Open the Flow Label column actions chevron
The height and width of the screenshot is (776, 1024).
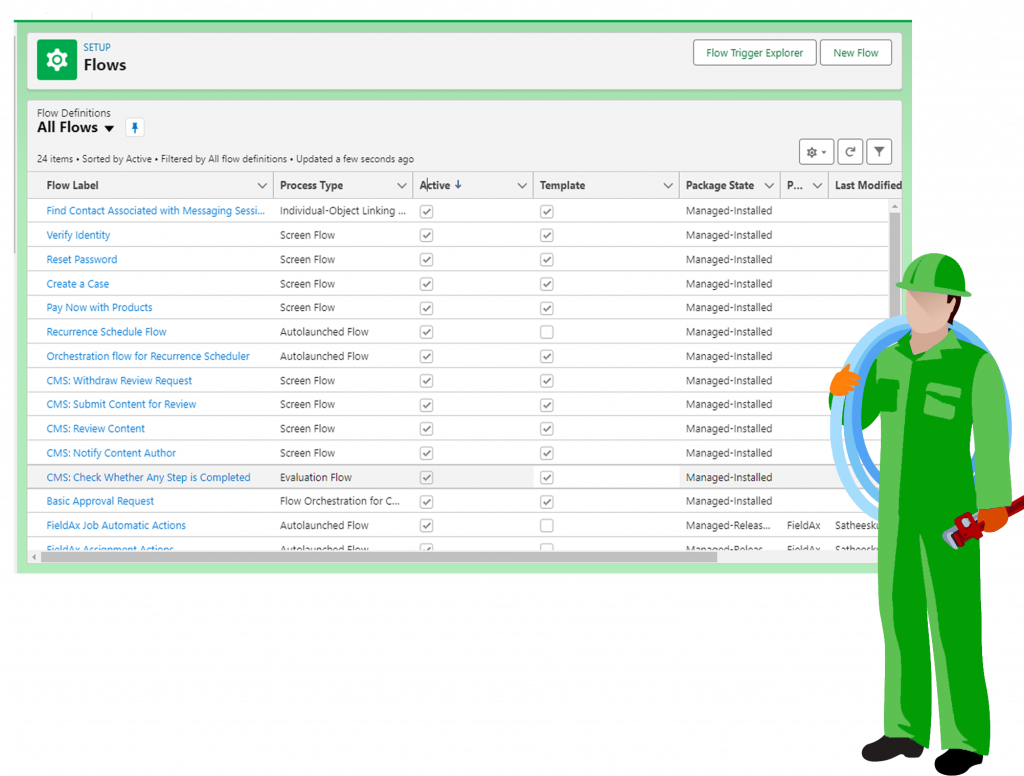263,184
